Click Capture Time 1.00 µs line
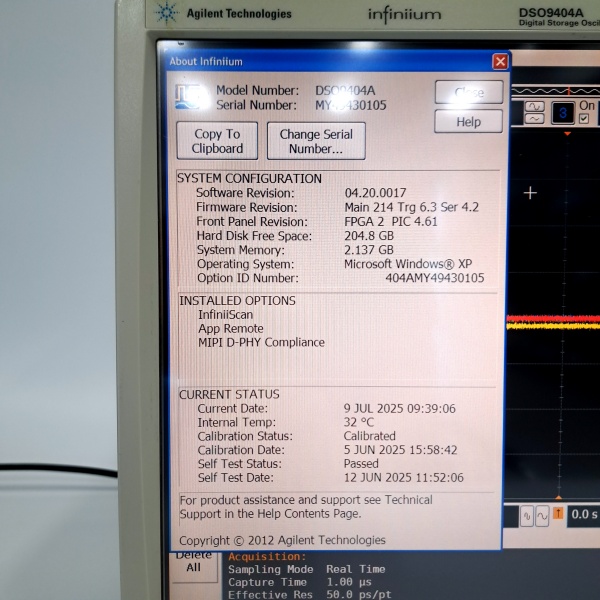The height and width of the screenshot is (600, 600). 300,582
